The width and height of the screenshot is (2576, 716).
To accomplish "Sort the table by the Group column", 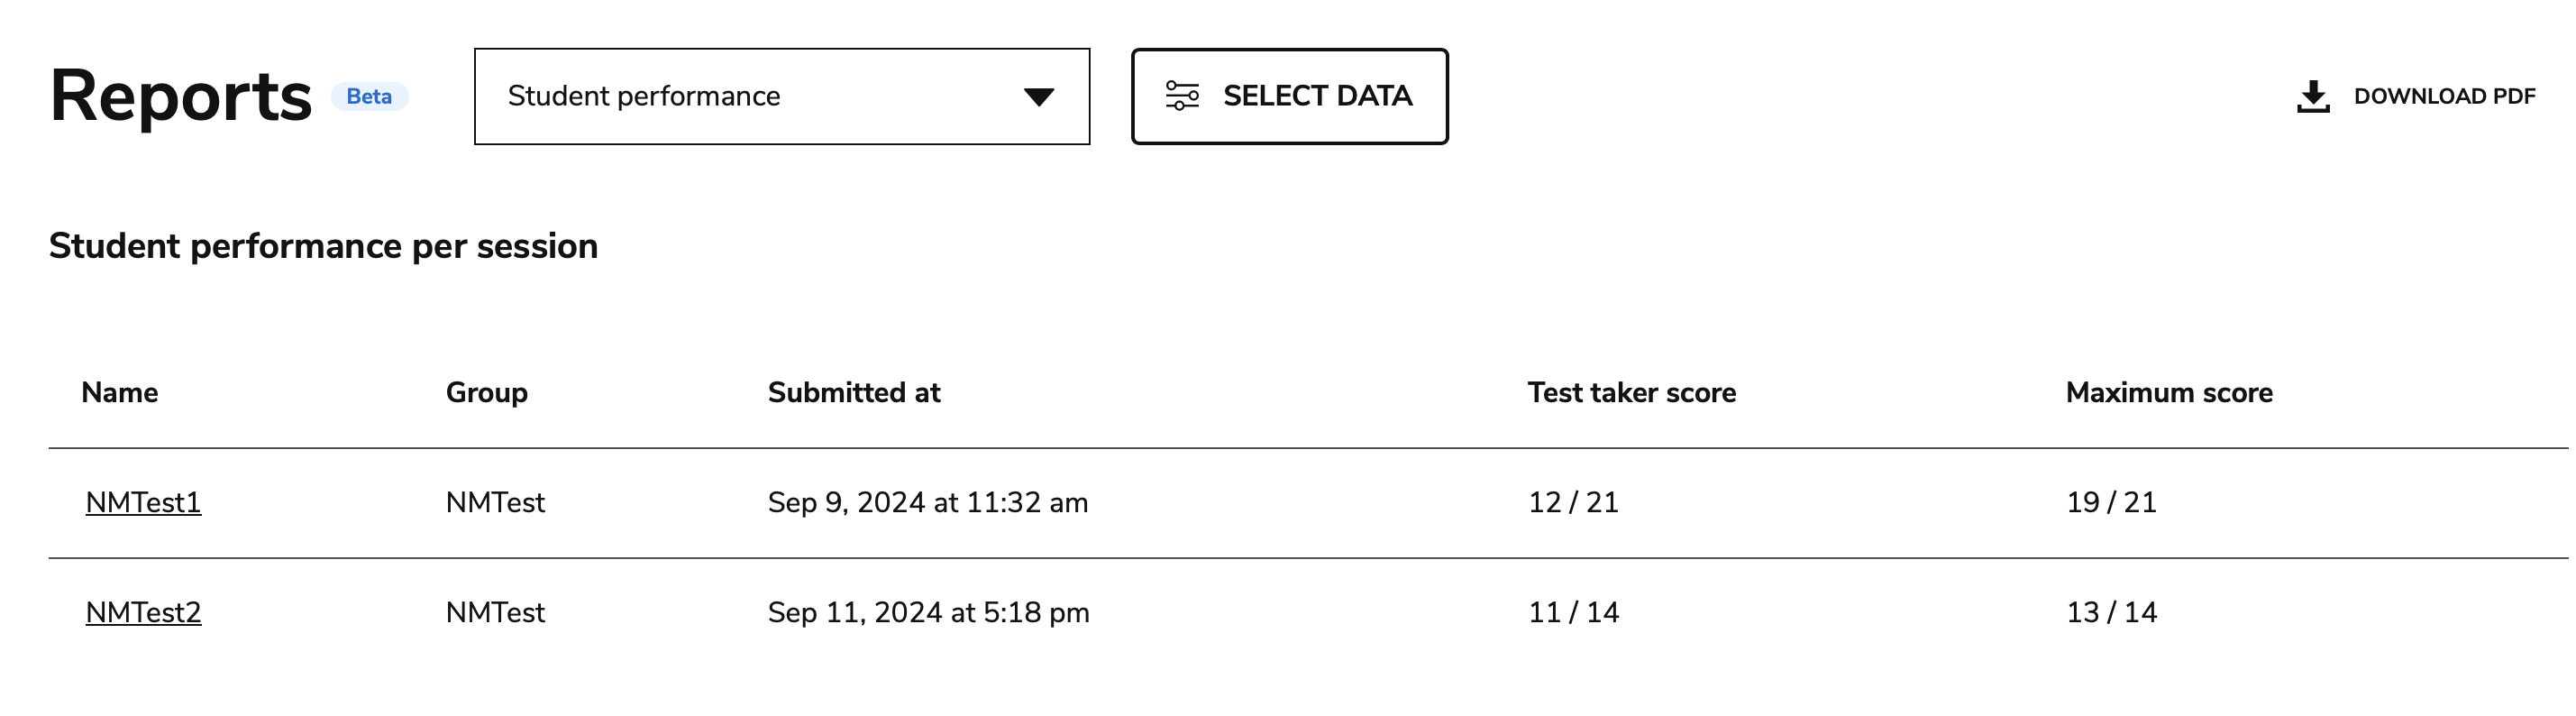I will (487, 392).
